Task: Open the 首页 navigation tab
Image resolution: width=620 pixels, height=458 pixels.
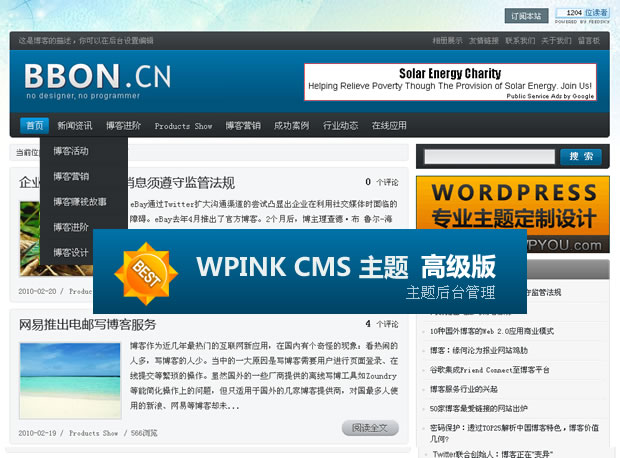Action: click(x=34, y=126)
